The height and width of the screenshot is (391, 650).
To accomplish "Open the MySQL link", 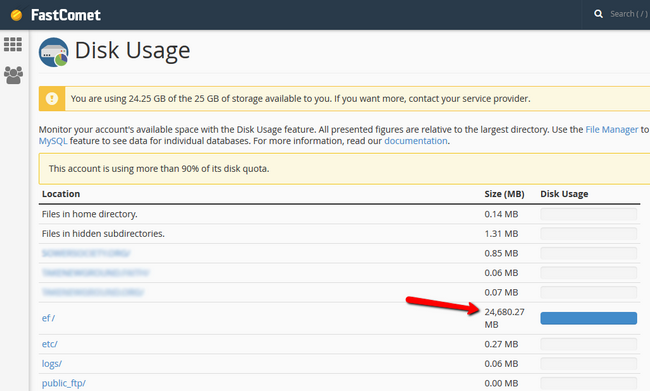I will (53, 141).
